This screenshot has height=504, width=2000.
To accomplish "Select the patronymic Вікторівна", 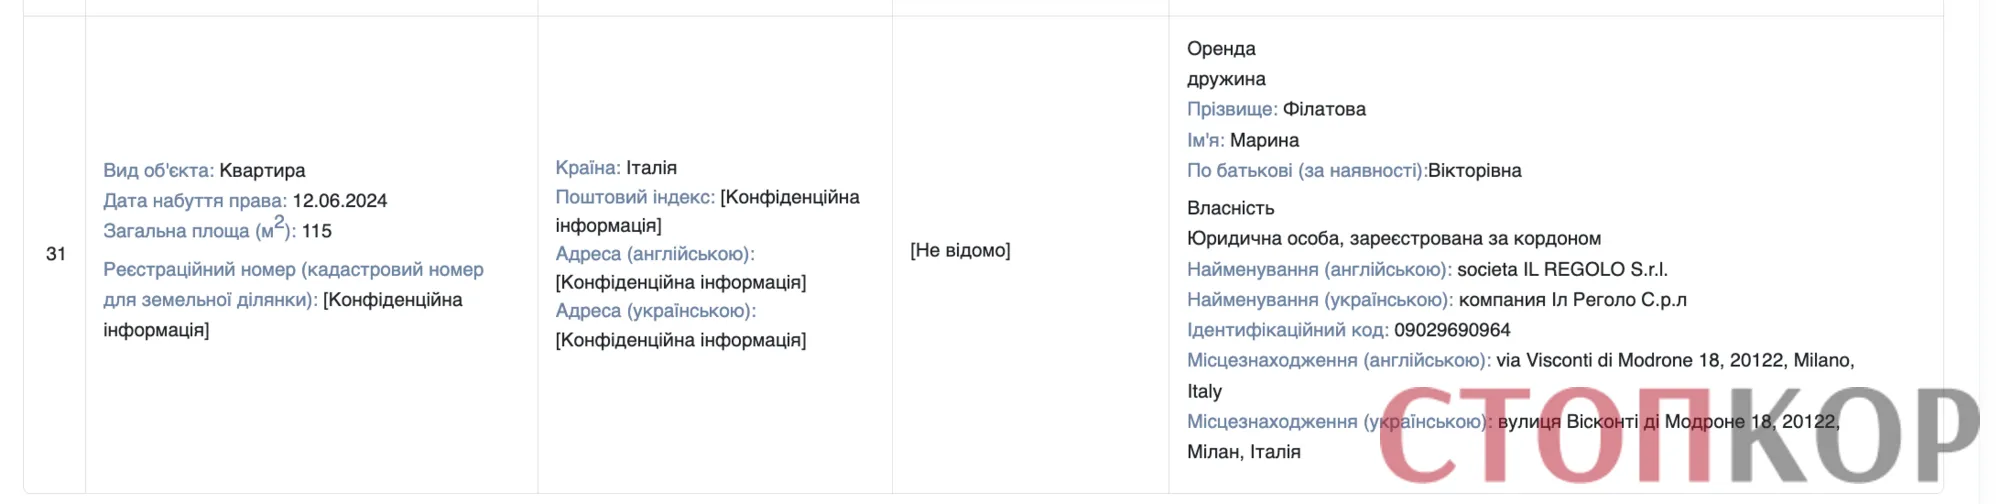I will pyautogui.click(x=1475, y=170).
